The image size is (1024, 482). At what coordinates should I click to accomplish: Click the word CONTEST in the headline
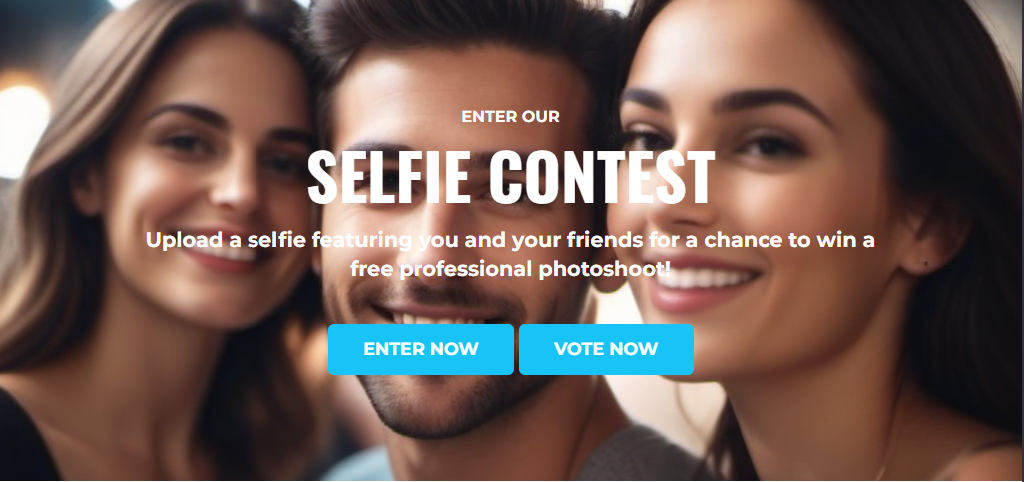click(601, 178)
